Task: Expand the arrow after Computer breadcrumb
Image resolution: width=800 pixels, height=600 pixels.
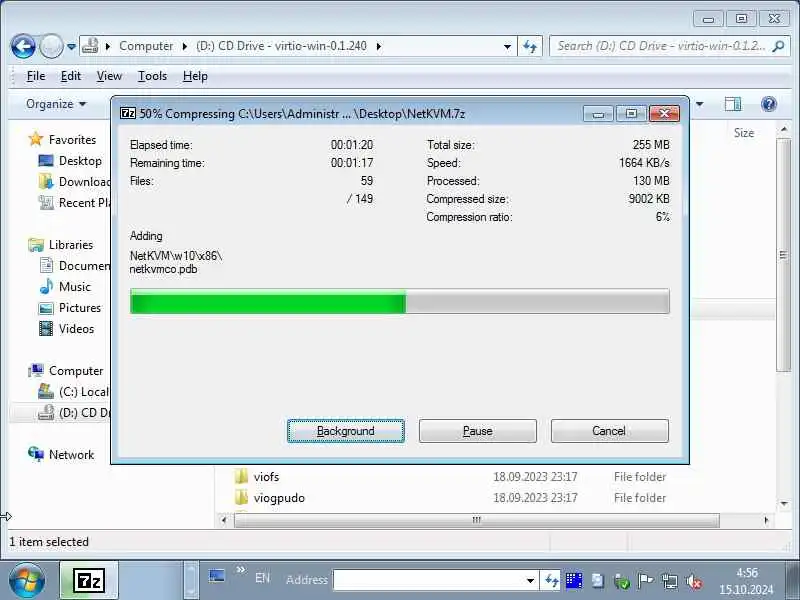Action: [x=185, y=46]
